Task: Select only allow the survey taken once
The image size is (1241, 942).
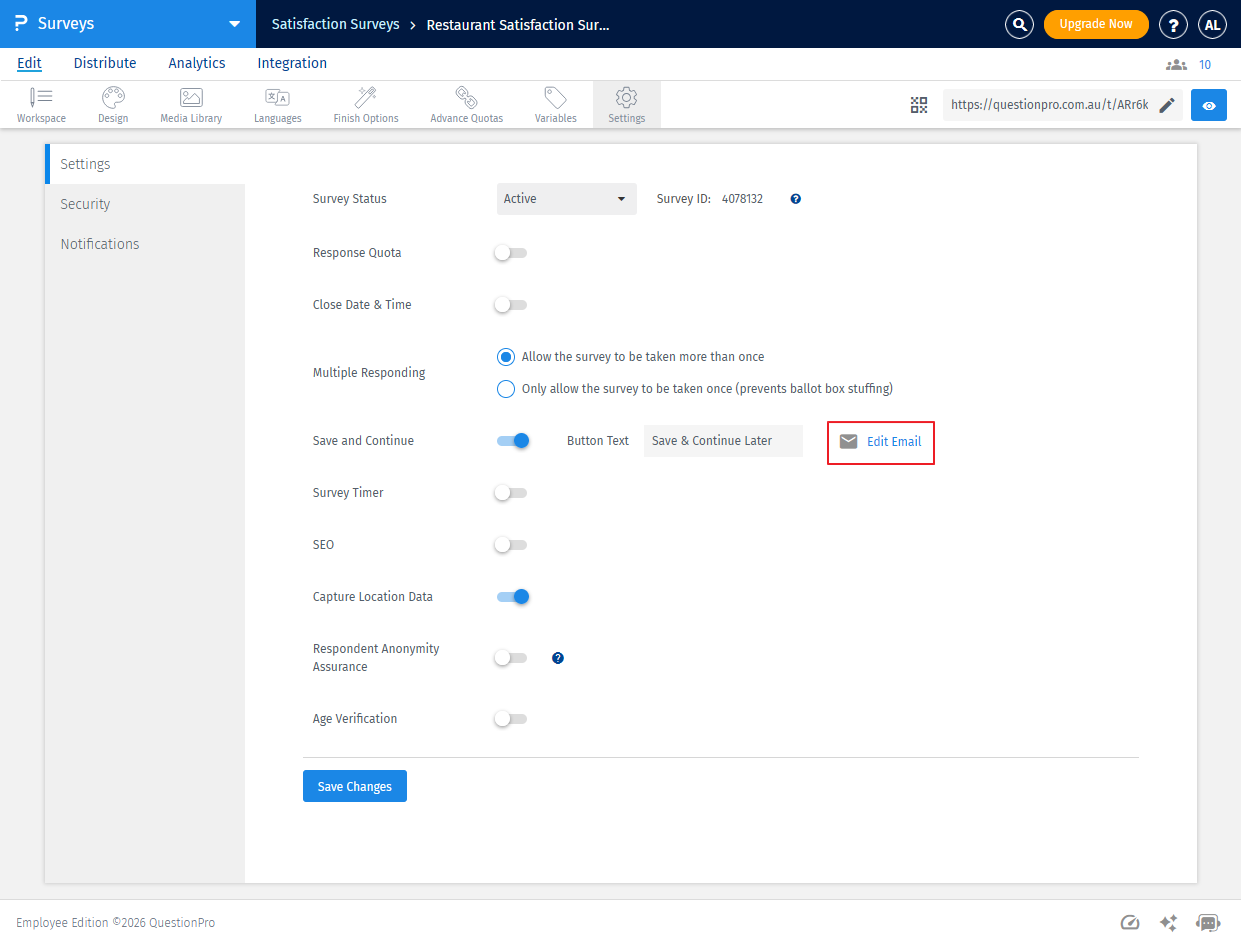Action: coord(505,388)
